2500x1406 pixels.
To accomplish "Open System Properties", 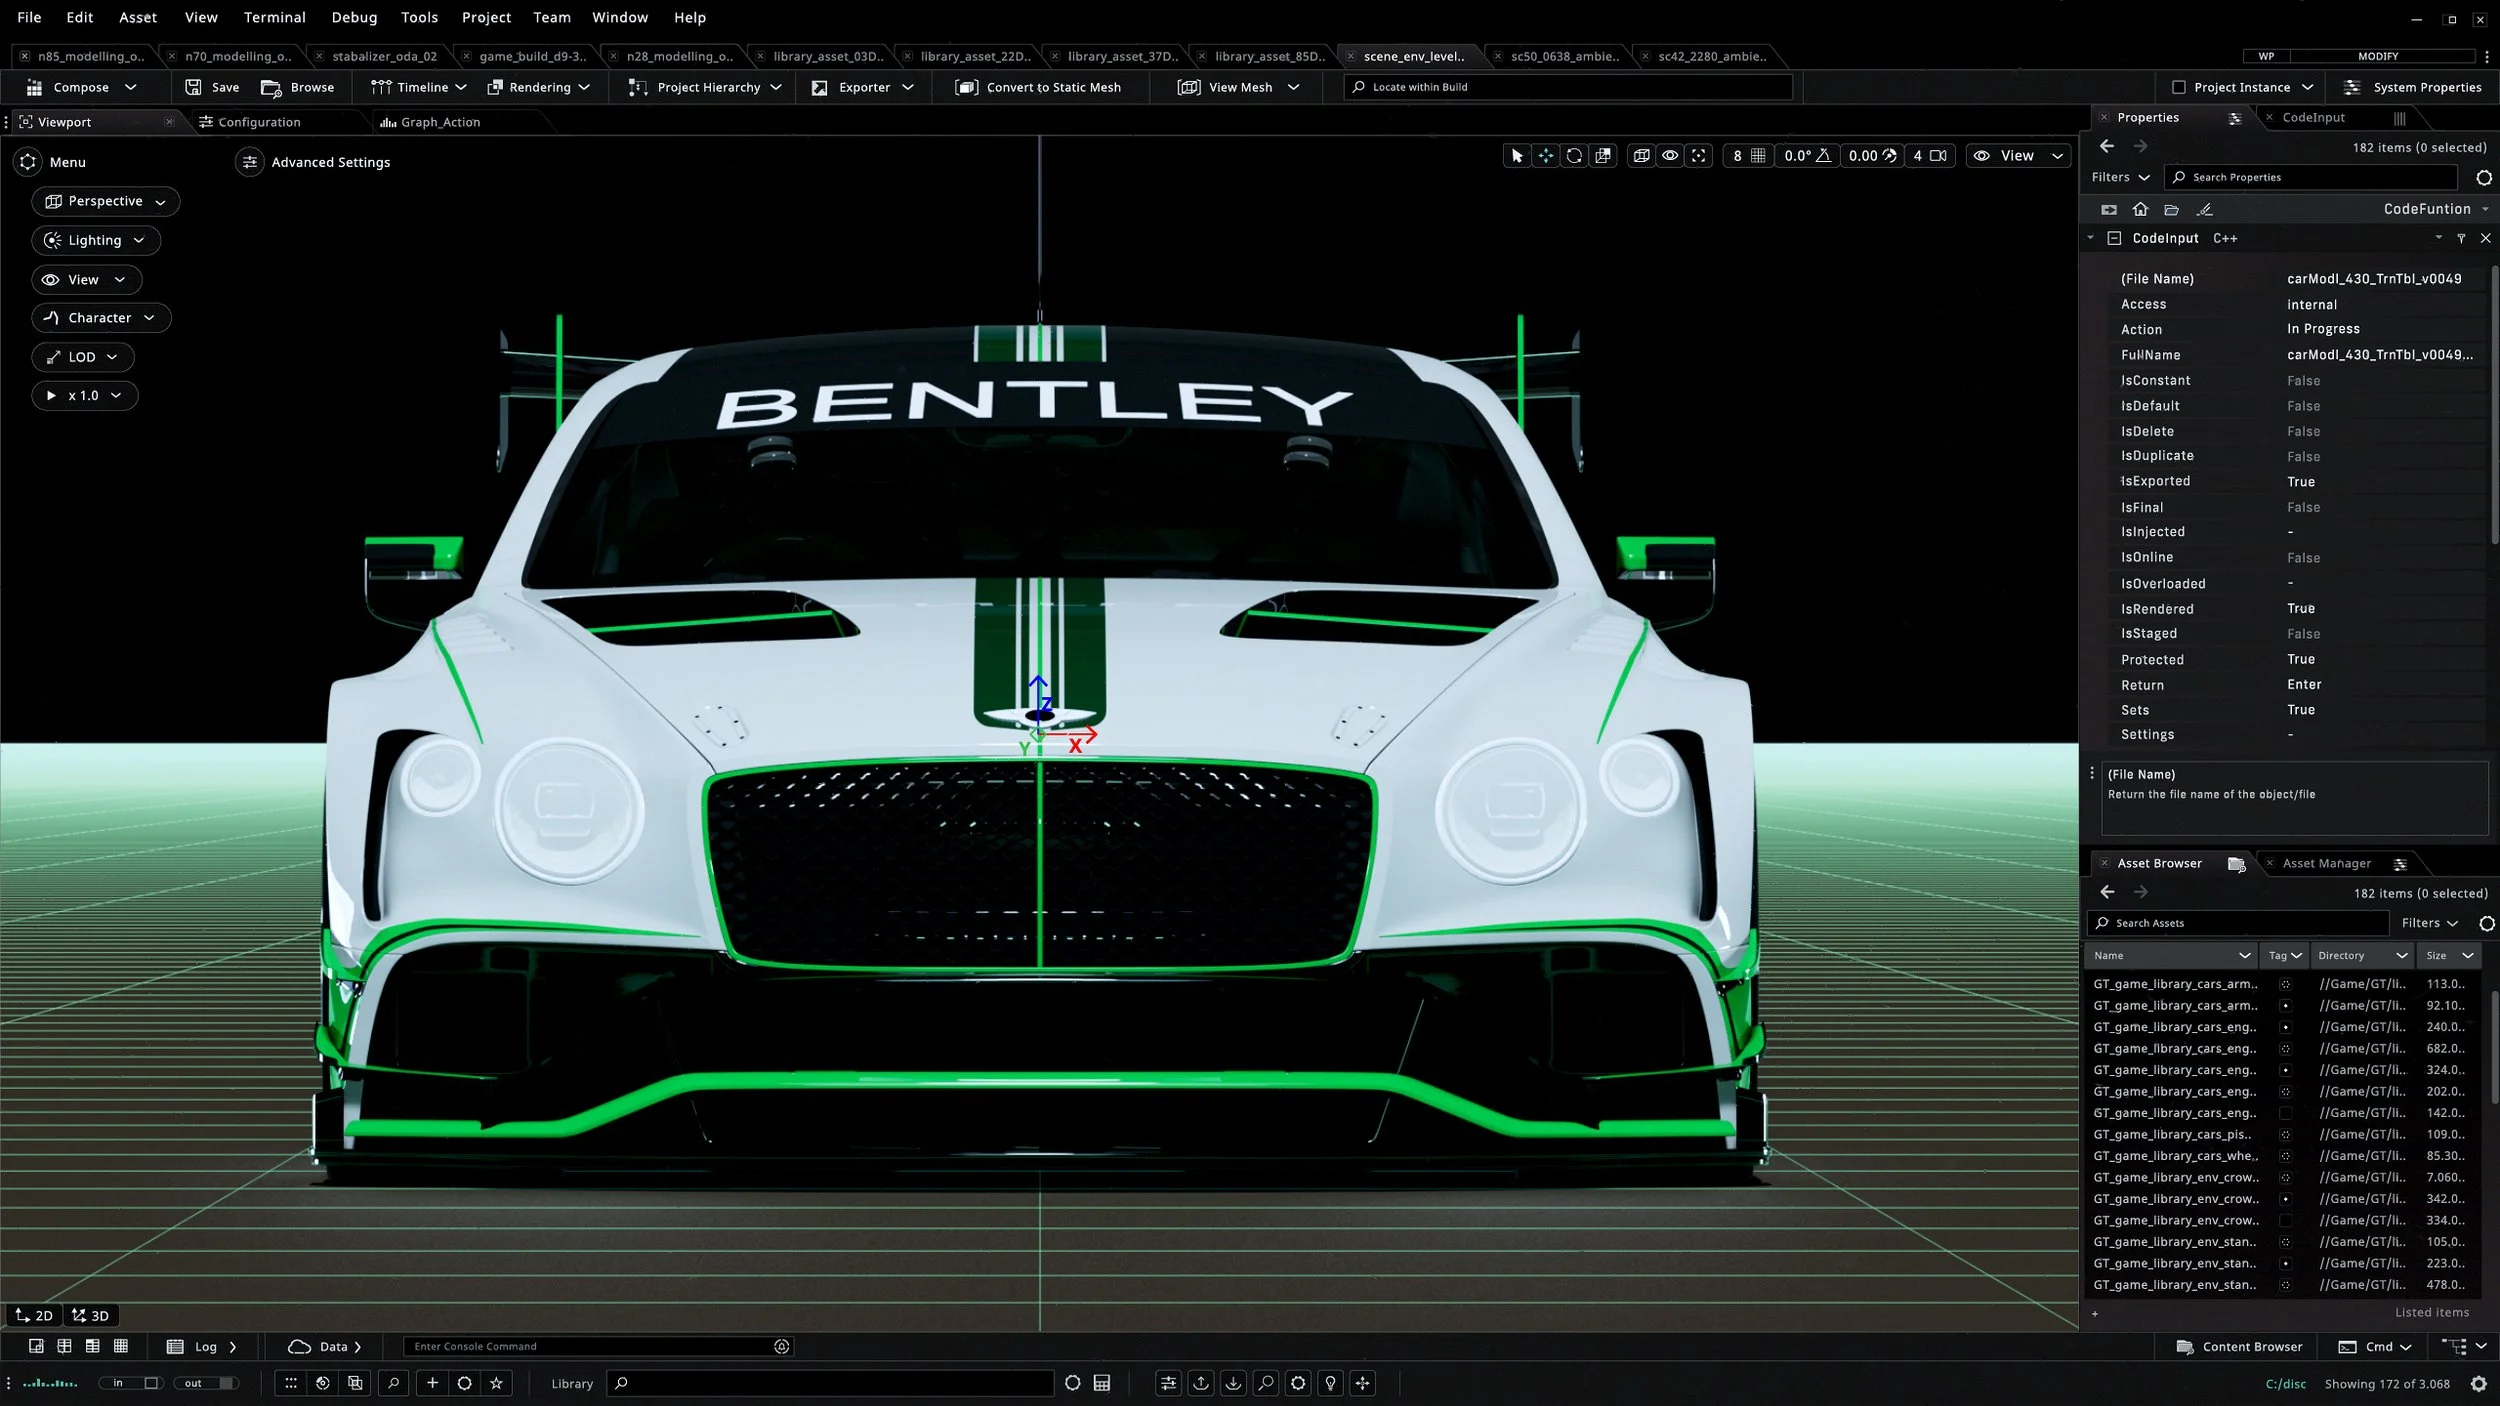I will pyautogui.click(x=2413, y=87).
